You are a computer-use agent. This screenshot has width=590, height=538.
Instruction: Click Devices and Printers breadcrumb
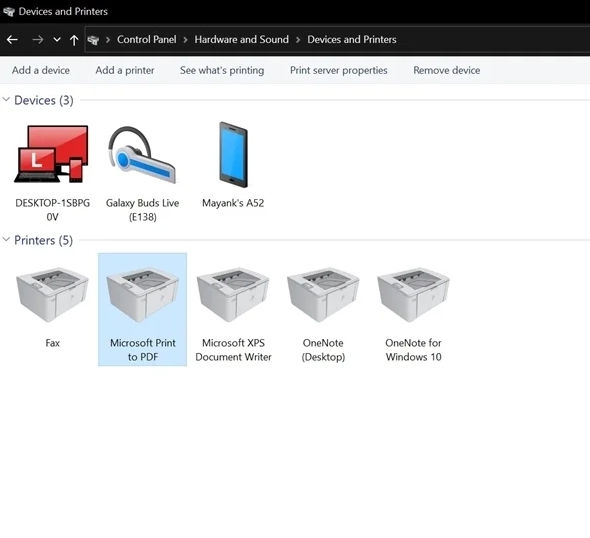point(352,40)
